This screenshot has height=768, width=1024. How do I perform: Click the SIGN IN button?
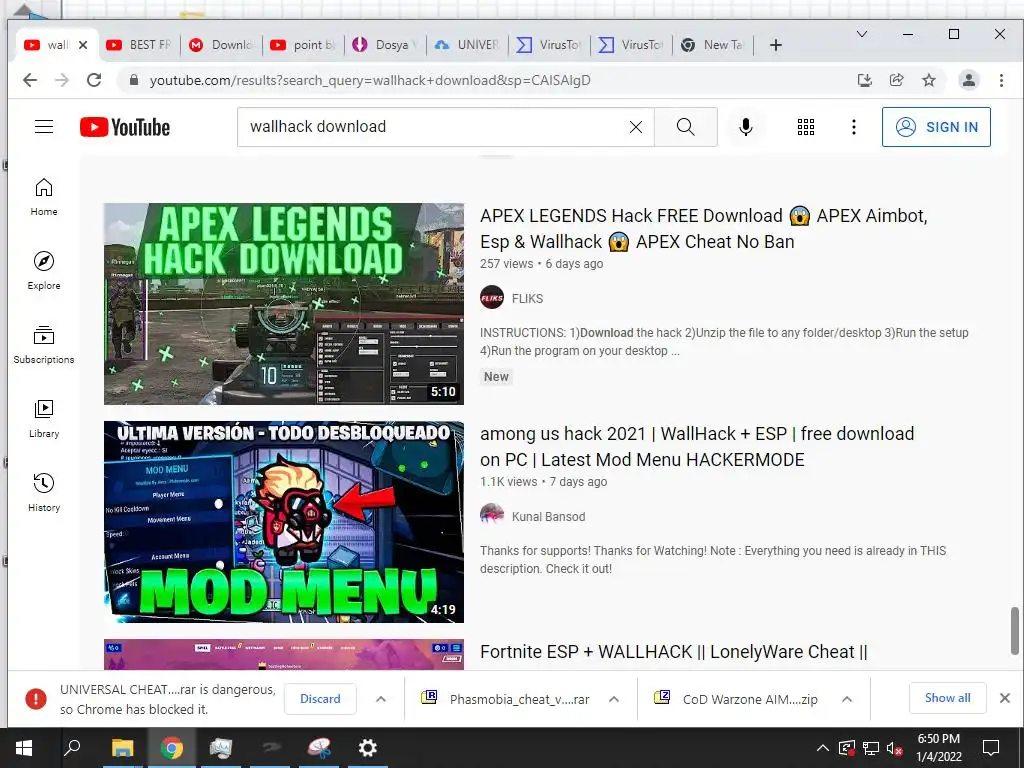[x=936, y=127]
